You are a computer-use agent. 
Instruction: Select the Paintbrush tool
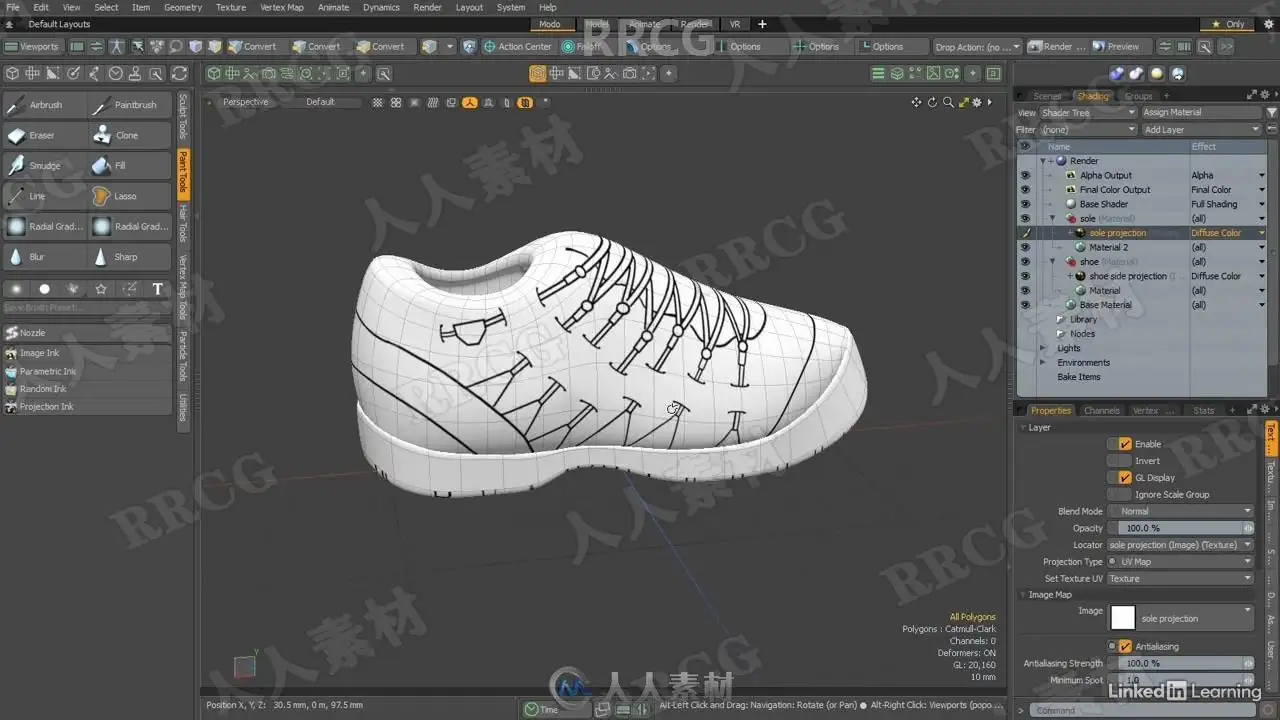(x=130, y=105)
